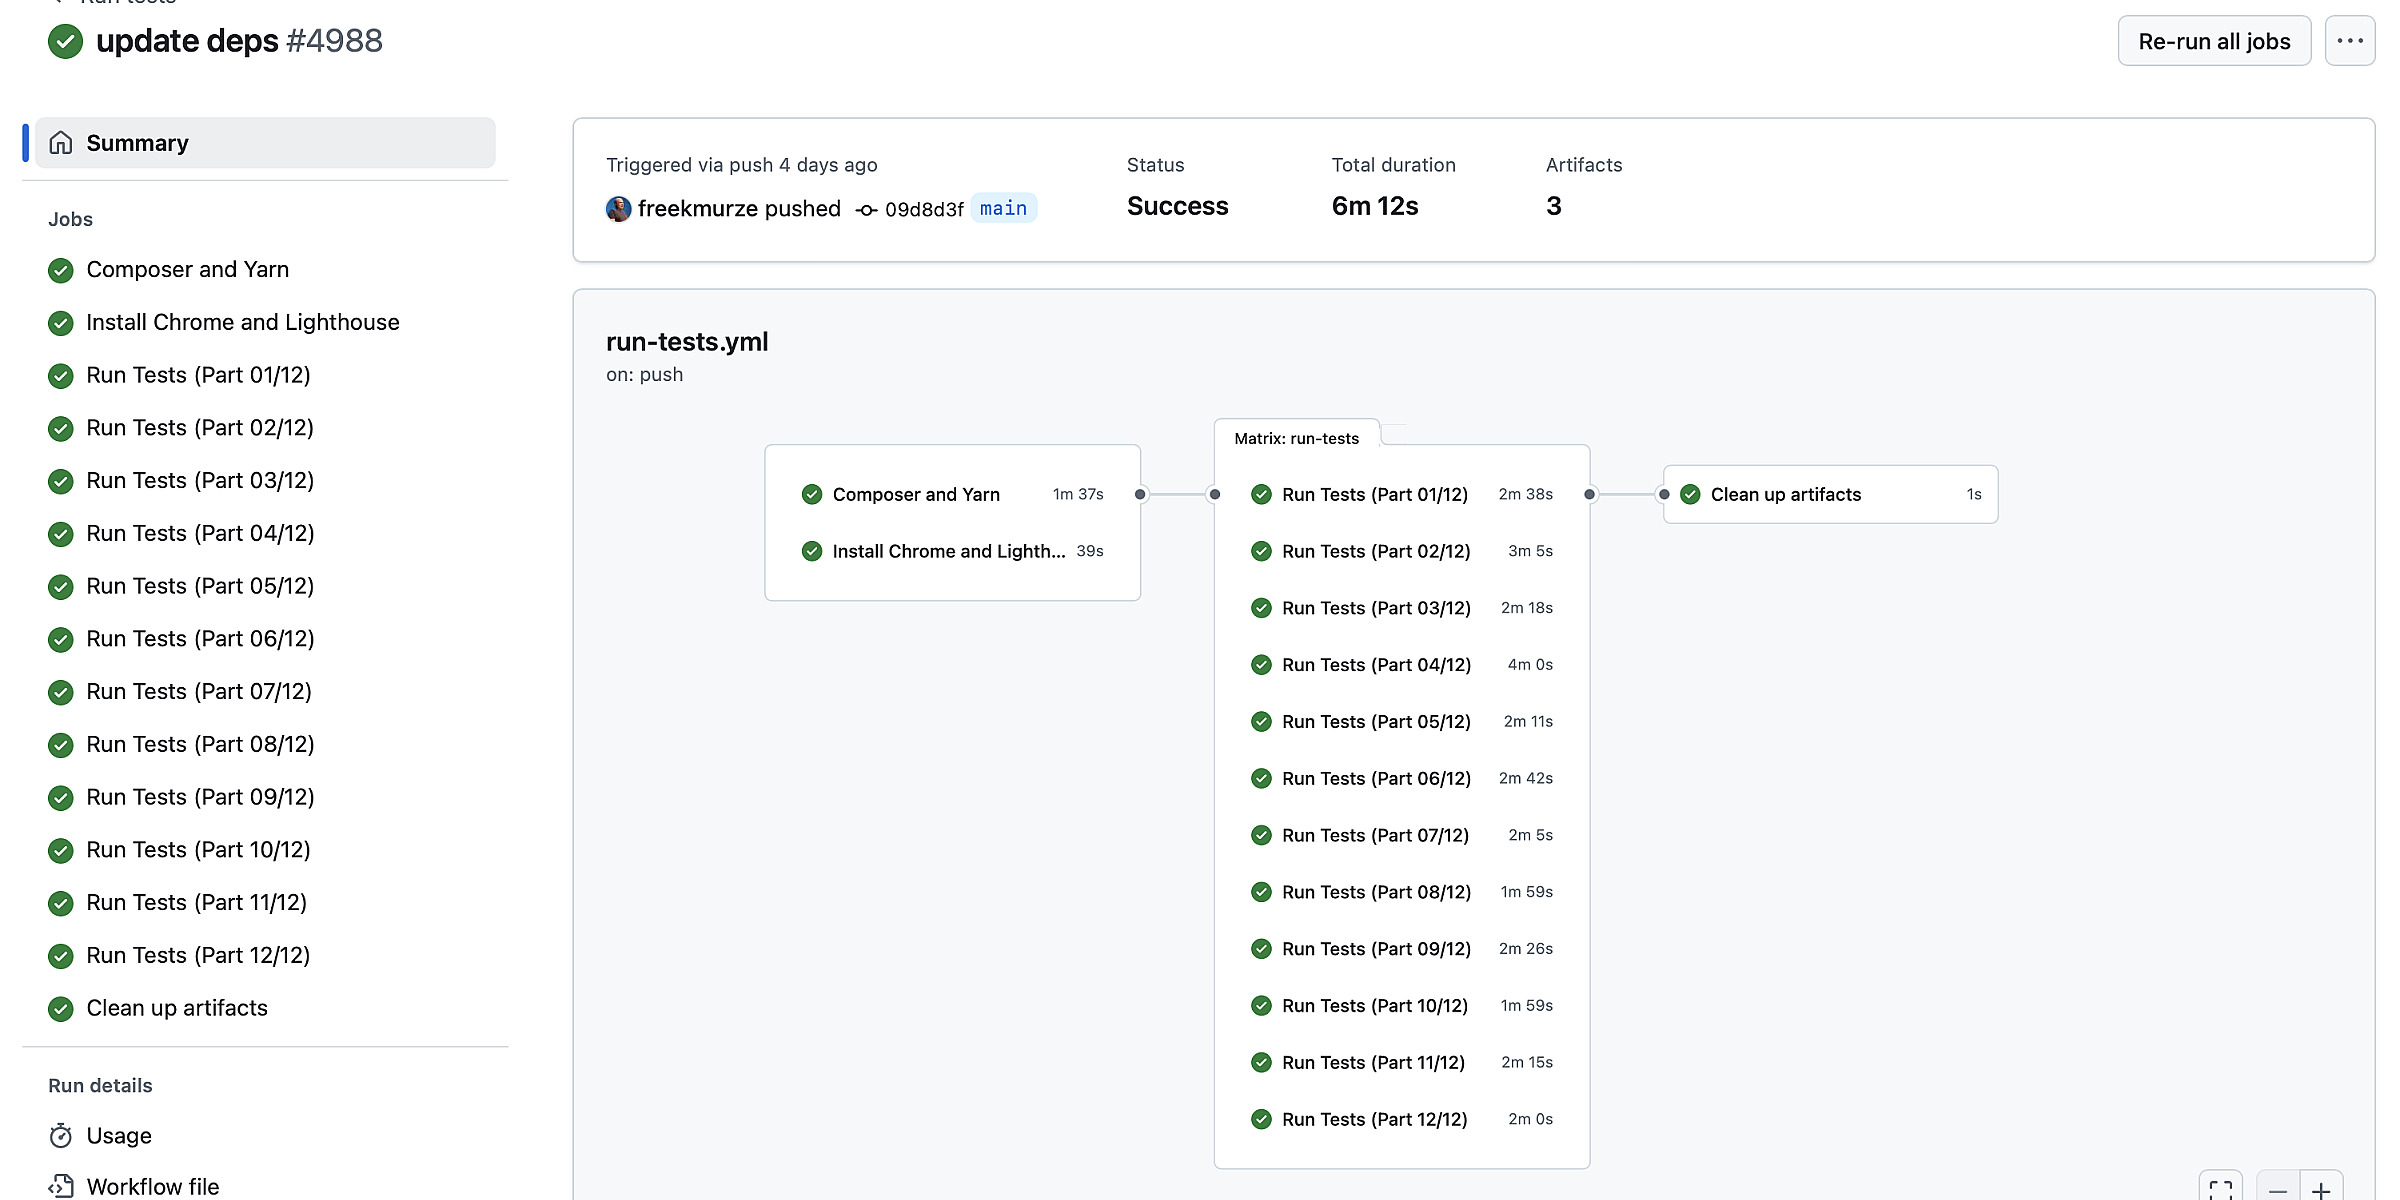Open Run Tests (Part 08/12) graph node
2400x1200 pixels.
pyautogui.click(x=1402, y=892)
